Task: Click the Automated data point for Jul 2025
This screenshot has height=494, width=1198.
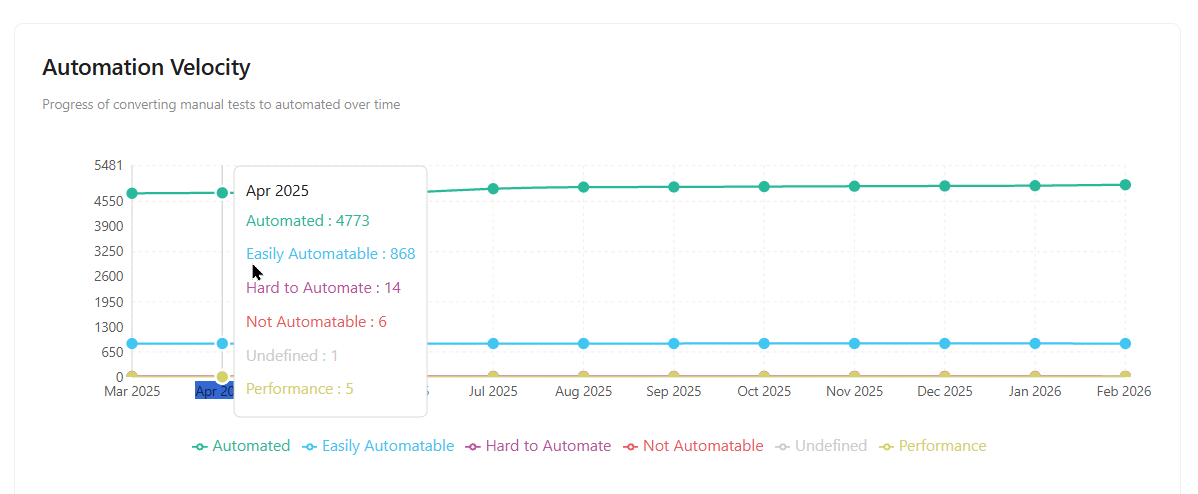Action: (x=493, y=188)
